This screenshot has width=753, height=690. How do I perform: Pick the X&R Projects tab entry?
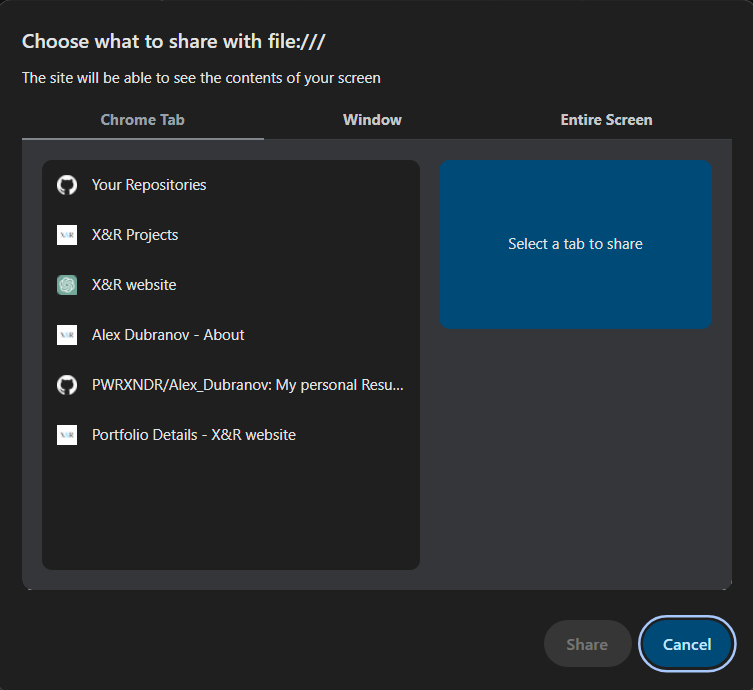pos(231,235)
